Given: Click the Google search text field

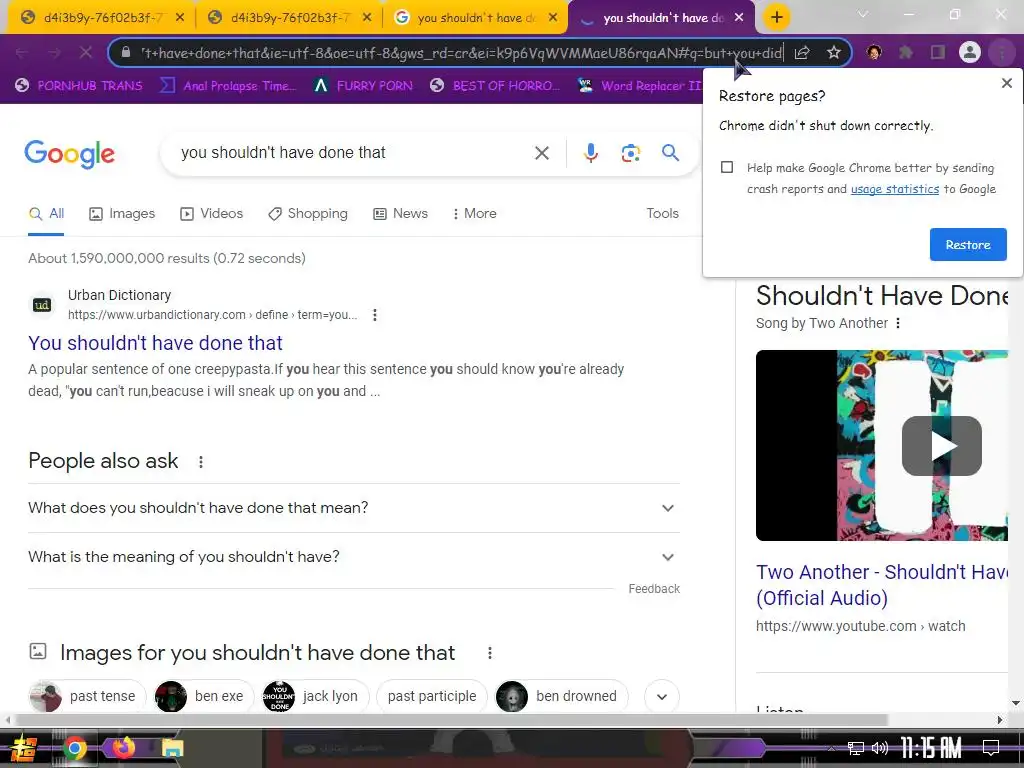Looking at the screenshot, I should [x=353, y=153].
